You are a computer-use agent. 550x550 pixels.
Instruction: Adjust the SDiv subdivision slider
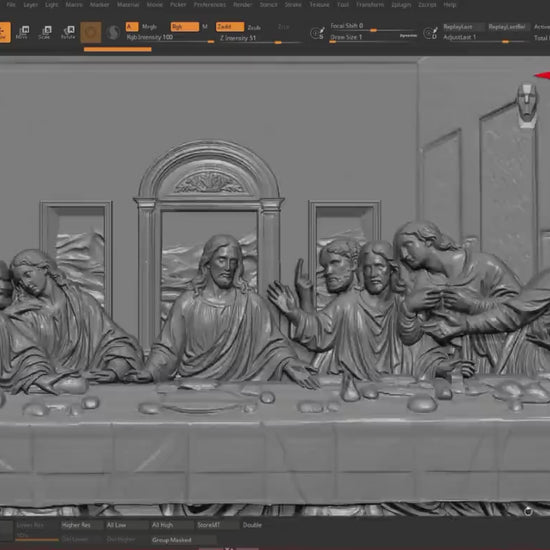pyautogui.click(x=36, y=537)
